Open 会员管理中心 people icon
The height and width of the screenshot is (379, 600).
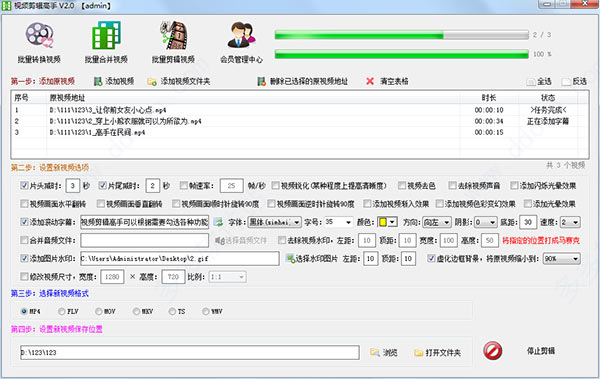[x=241, y=35]
